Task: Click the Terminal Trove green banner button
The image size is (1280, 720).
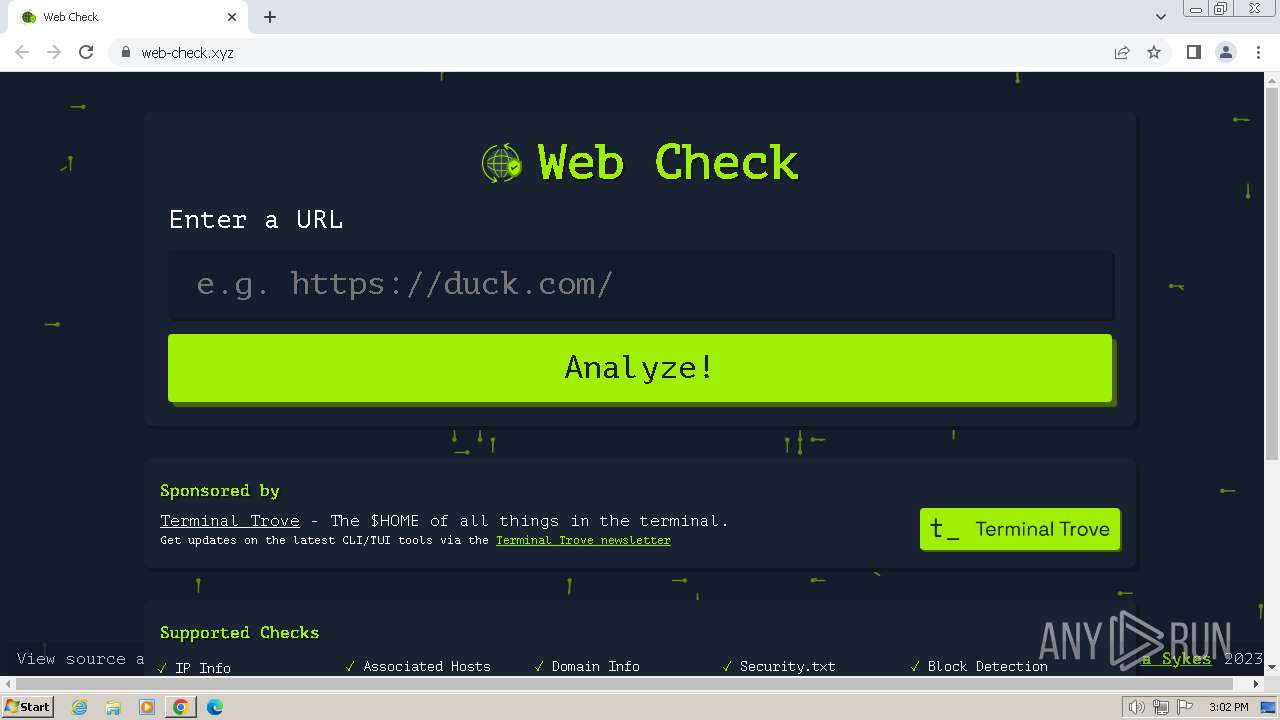Action: coord(1020,529)
